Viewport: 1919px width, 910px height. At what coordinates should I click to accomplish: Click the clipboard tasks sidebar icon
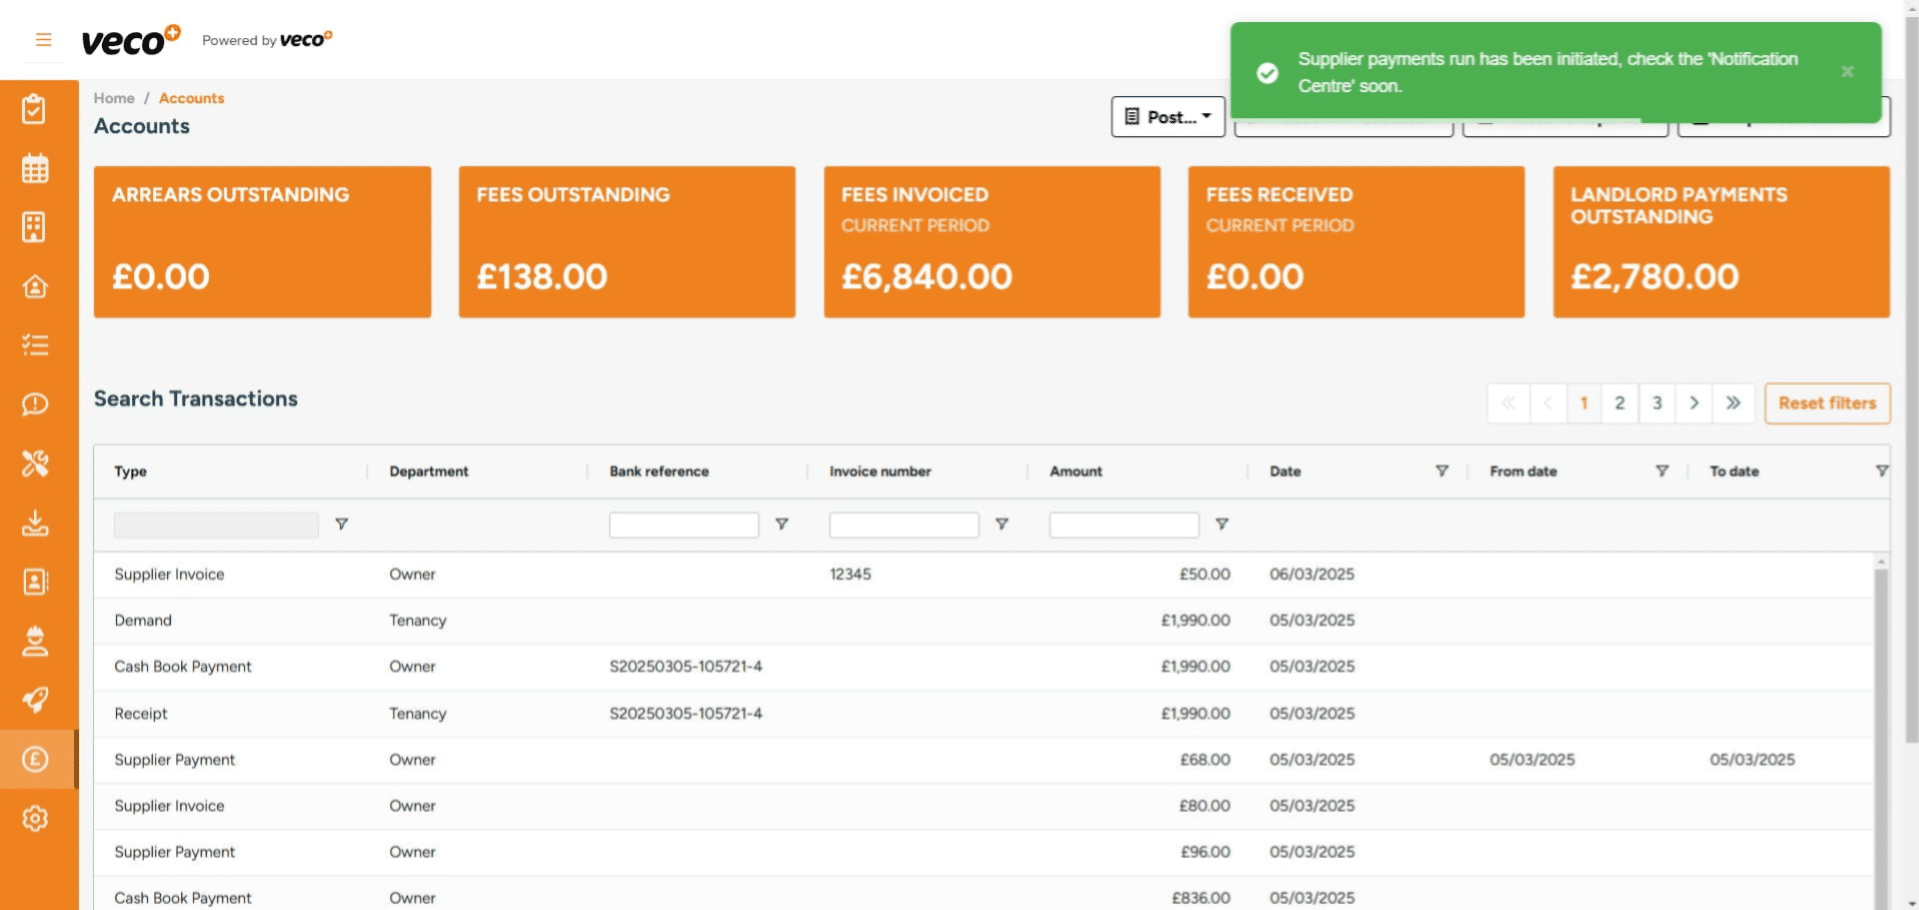35,109
